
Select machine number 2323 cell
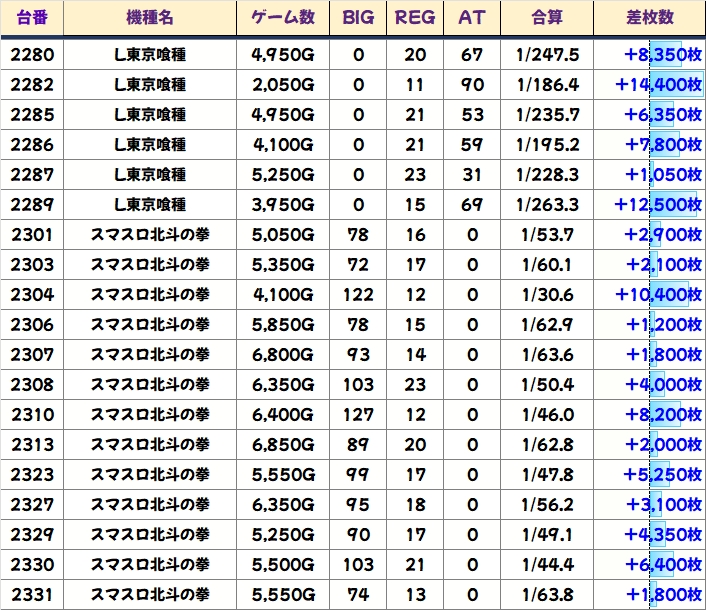point(32,474)
